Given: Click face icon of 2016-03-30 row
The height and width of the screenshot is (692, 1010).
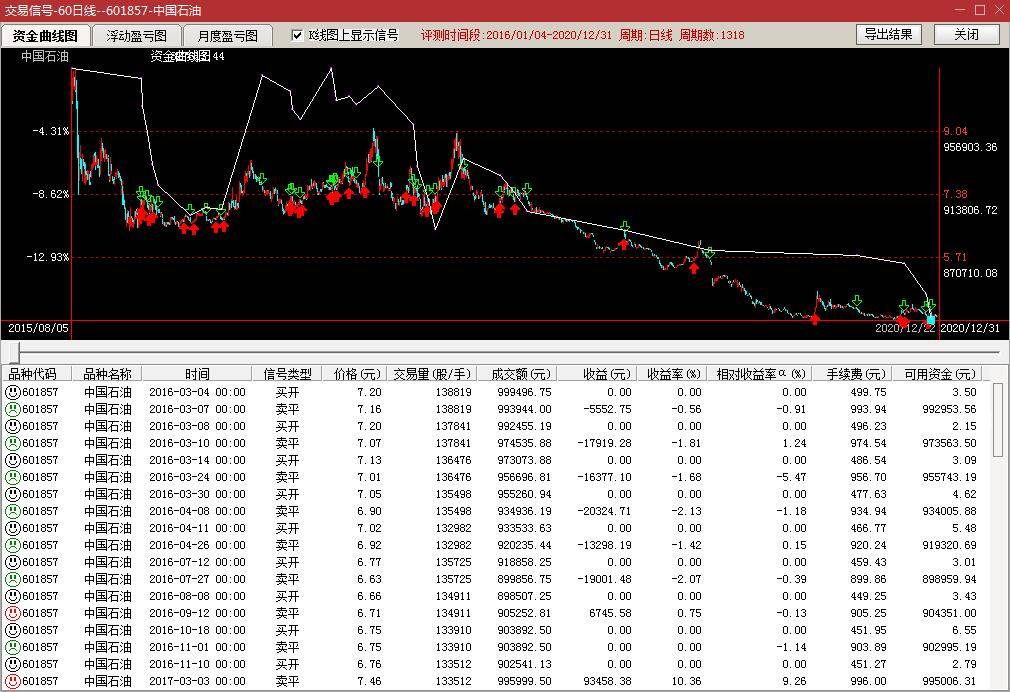Looking at the screenshot, I should [x=13, y=494].
